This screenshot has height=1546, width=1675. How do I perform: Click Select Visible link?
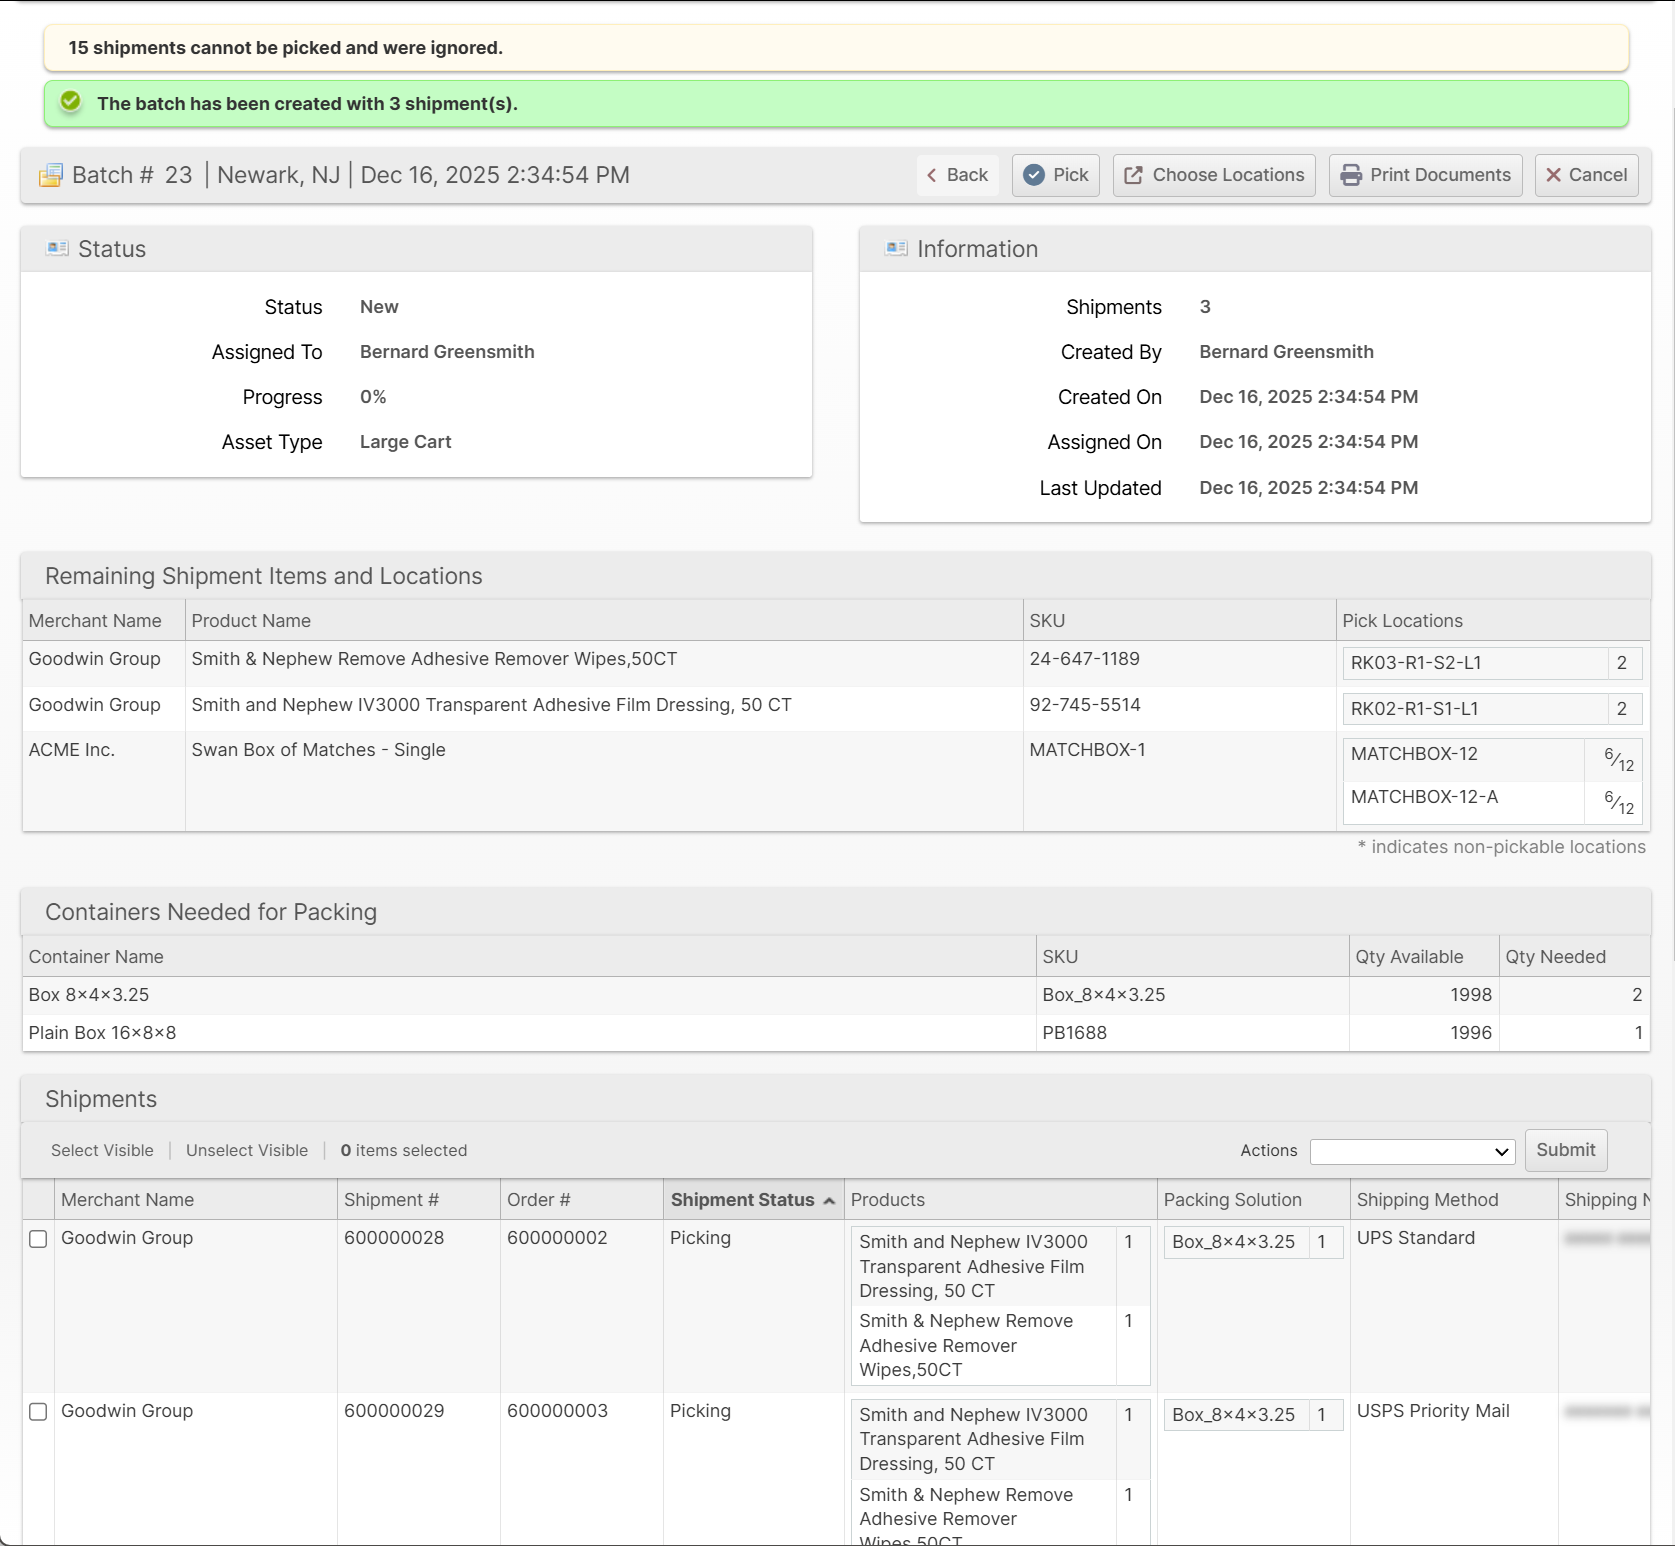click(x=102, y=1150)
